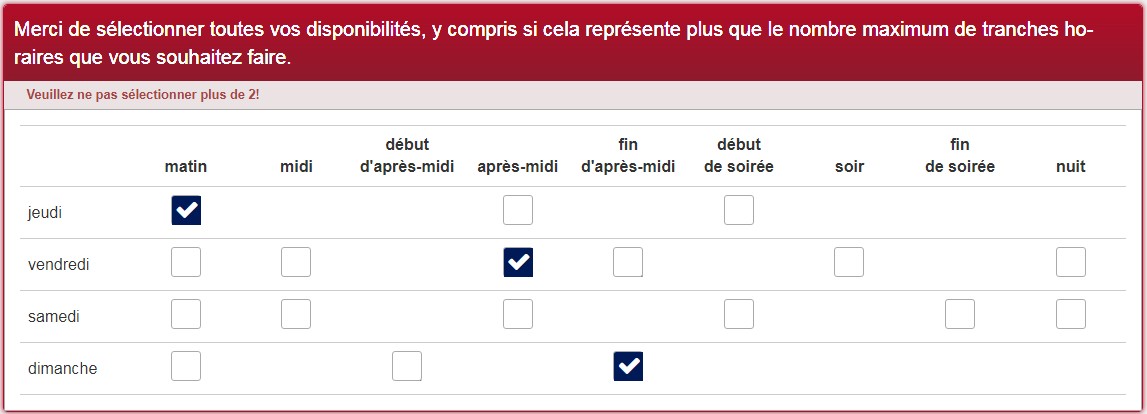Check the vendredi midi box

(x=296, y=263)
